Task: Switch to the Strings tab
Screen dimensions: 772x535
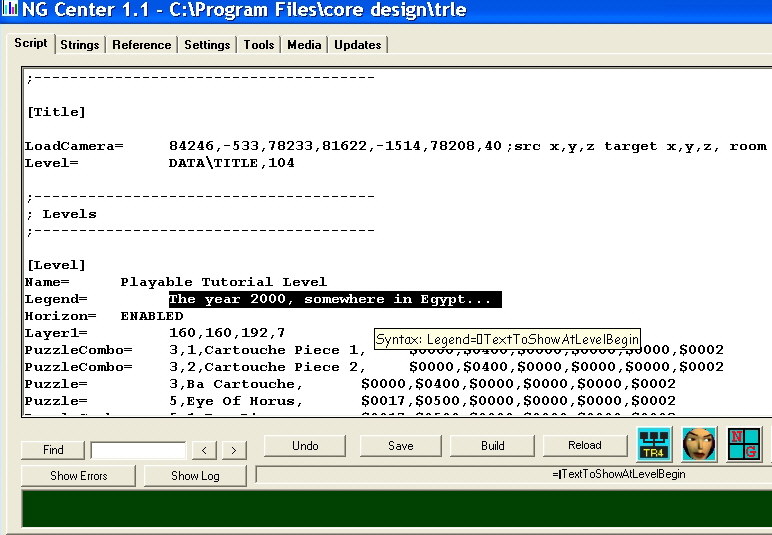Action: (x=79, y=45)
